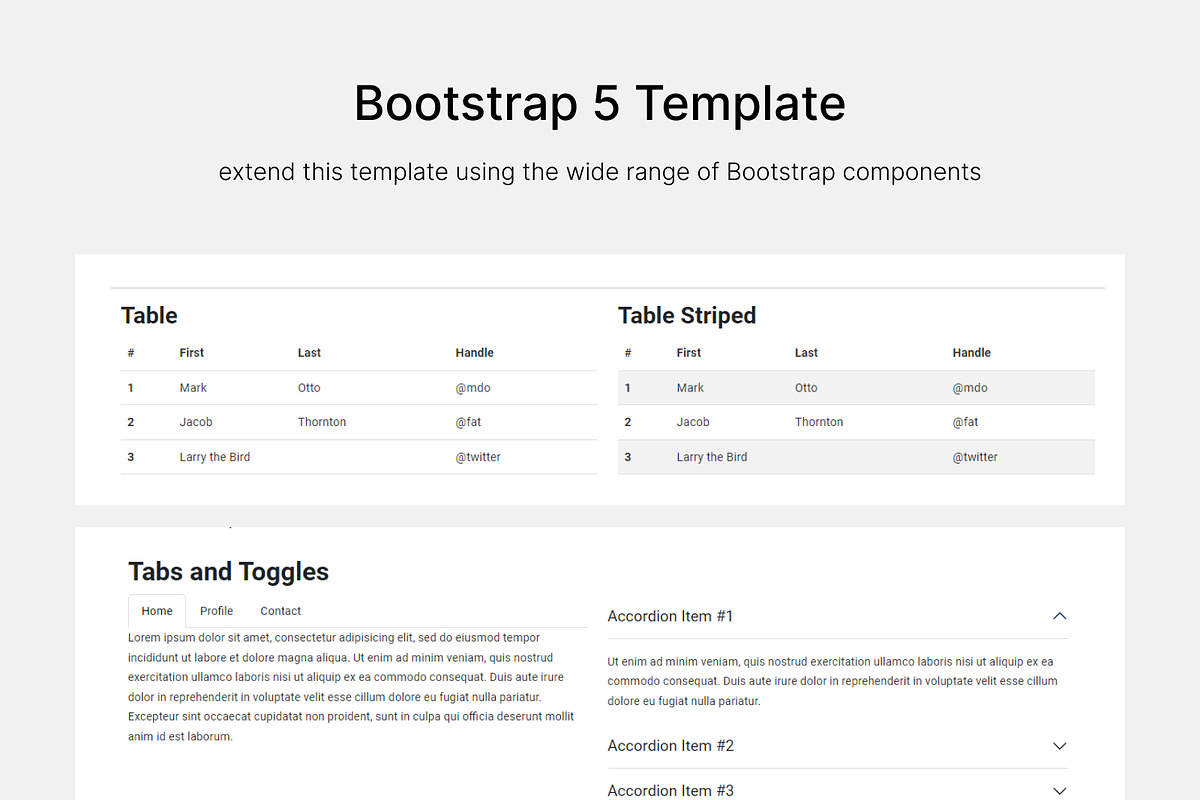Click Handle column header in plain Table
This screenshot has width=1200, height=800.
click(475, 353)
